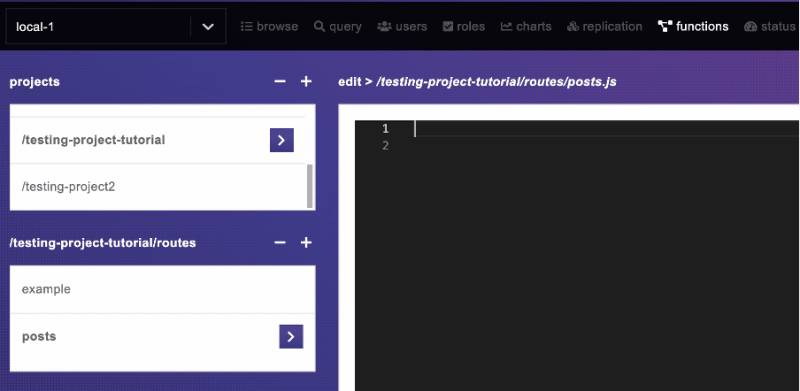Select the /testing-project2 project
Viewport: 800px width, 391px height.
pos(158,187)
